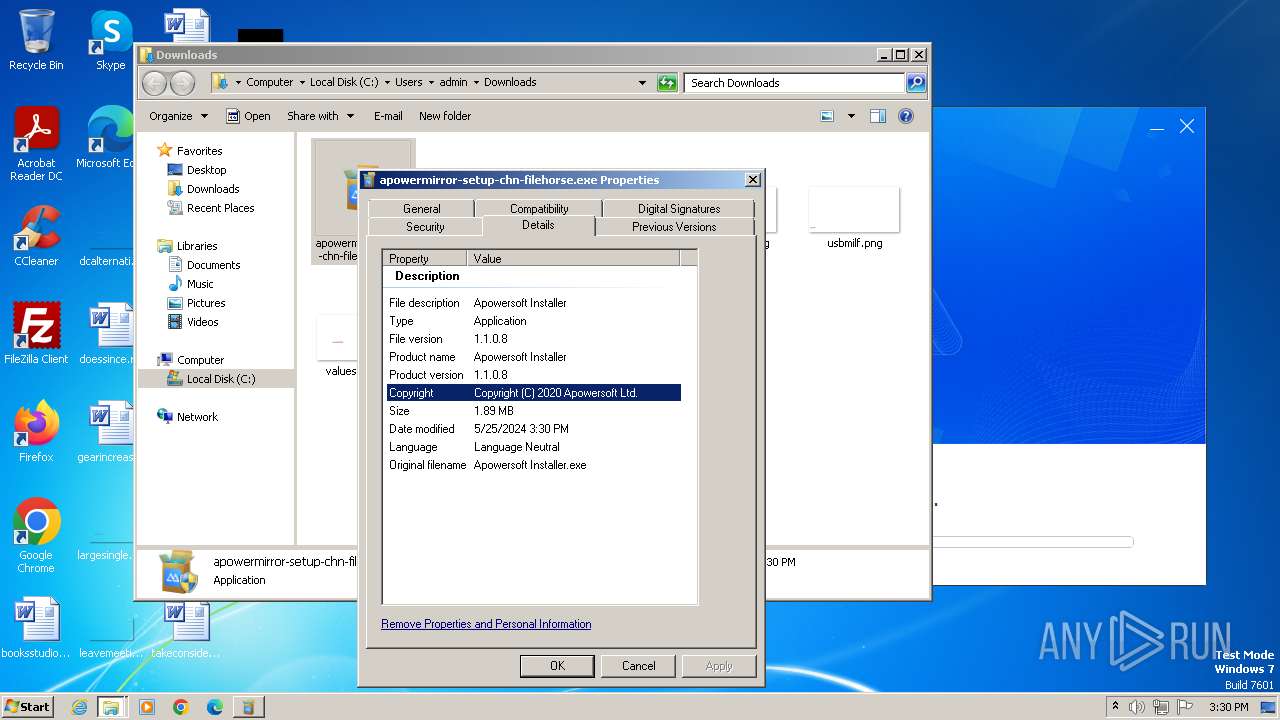The width and height of the screenshot is (1280, 720).
Task: Click Remove Properties and Personal Information link
Action: pos(486,624)
